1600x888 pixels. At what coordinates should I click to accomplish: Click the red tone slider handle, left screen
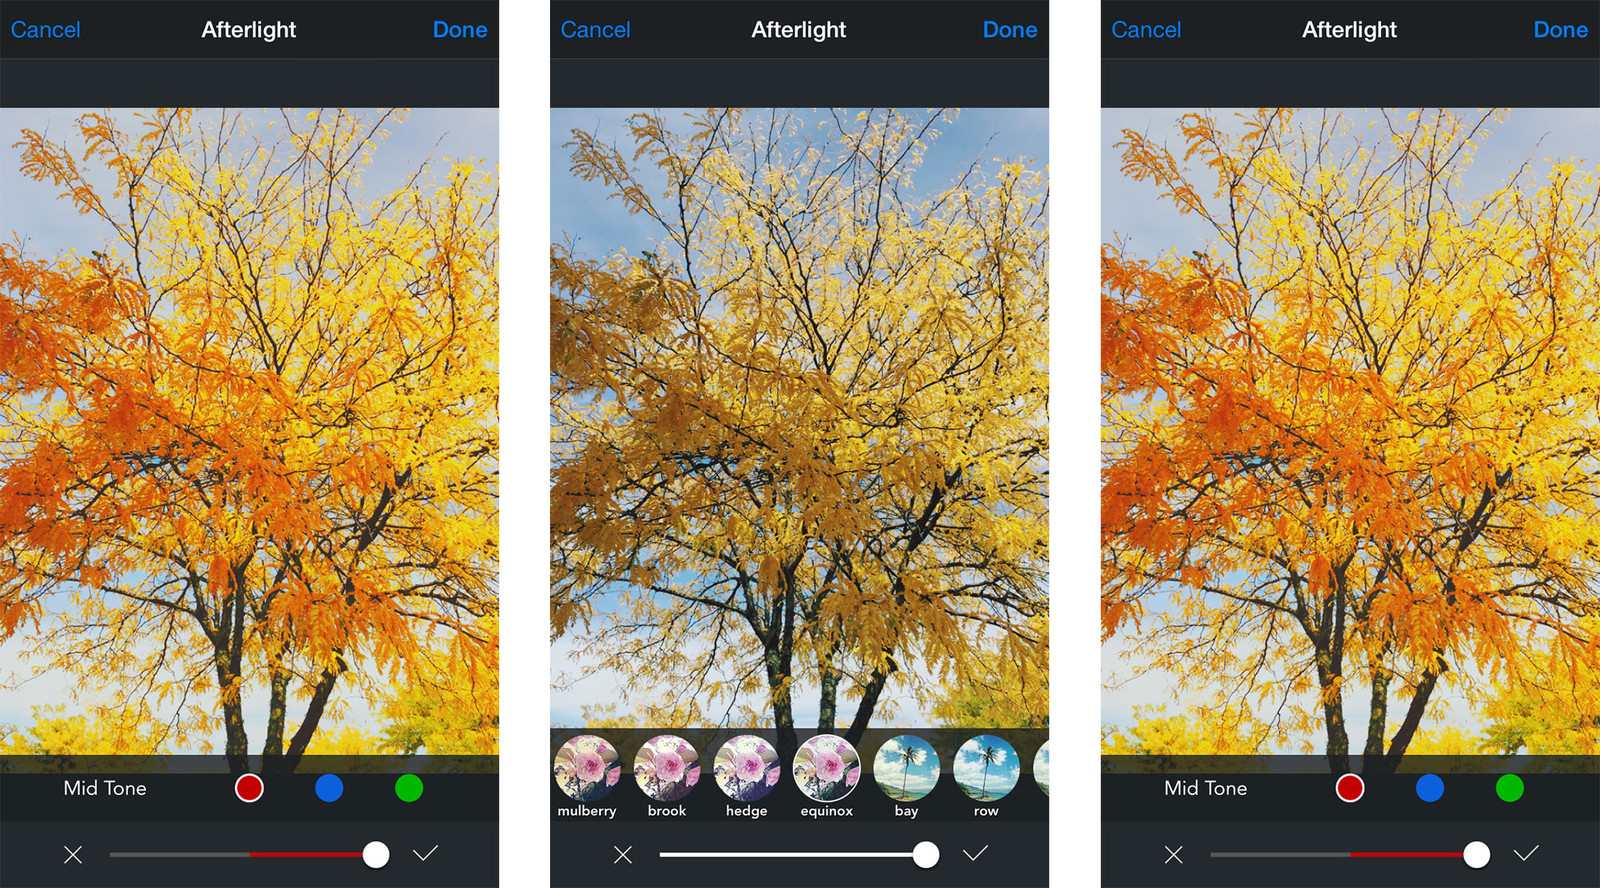point(376,854)
